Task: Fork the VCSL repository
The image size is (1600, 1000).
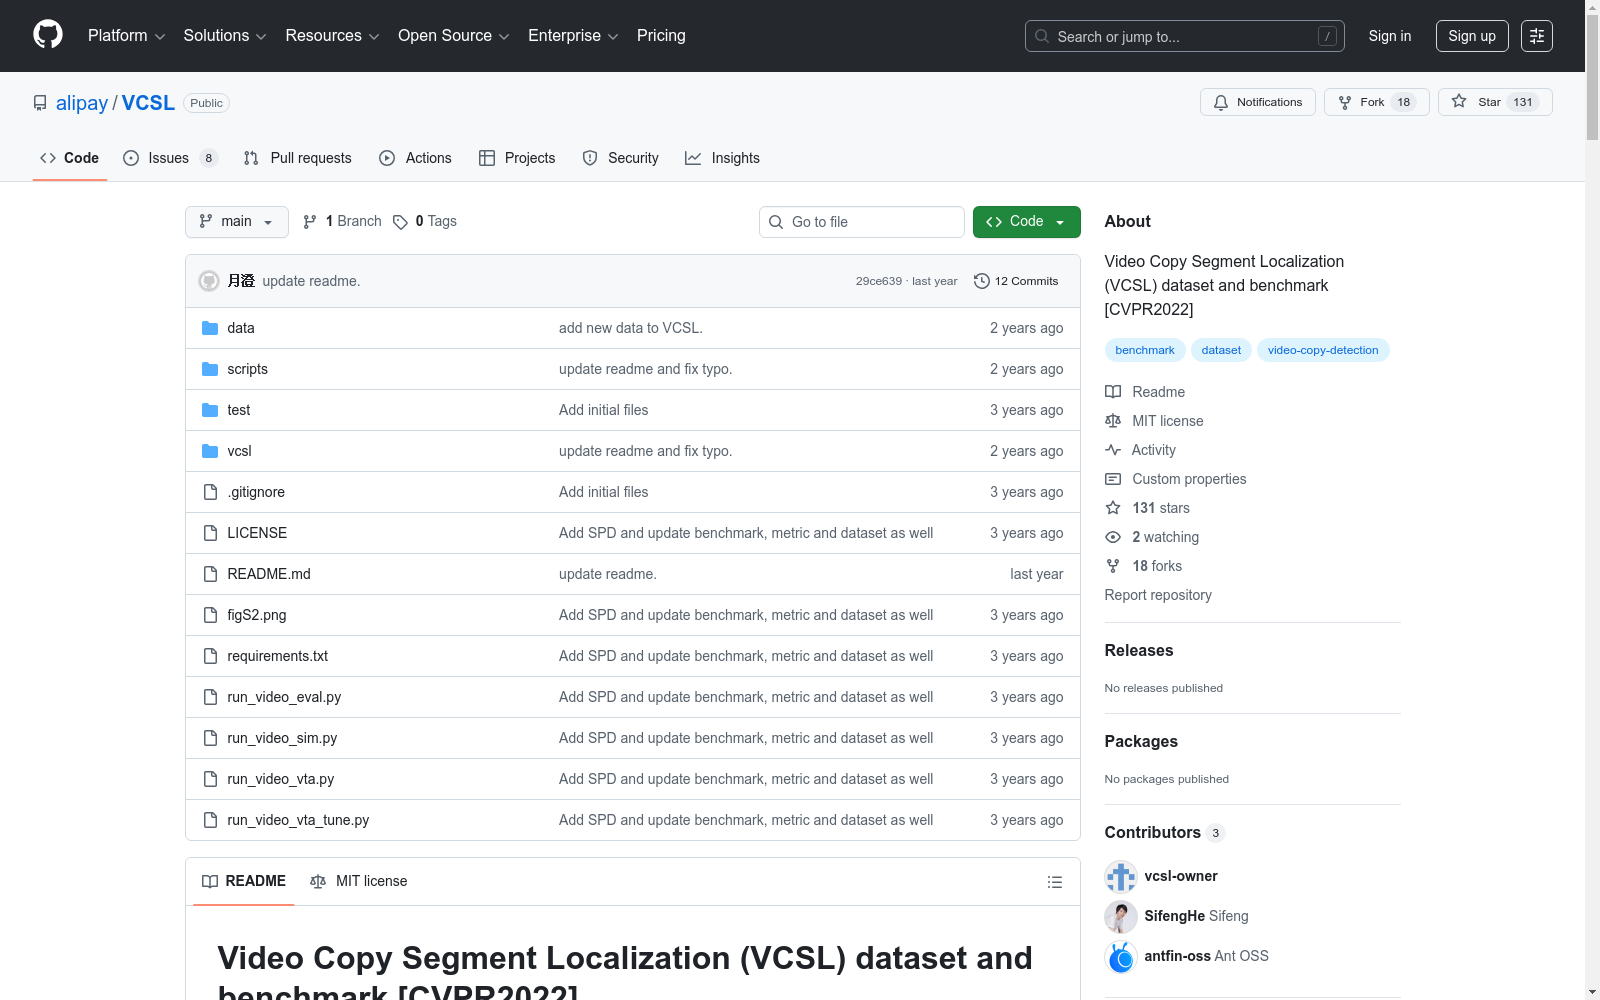Action: [1377, 102]
